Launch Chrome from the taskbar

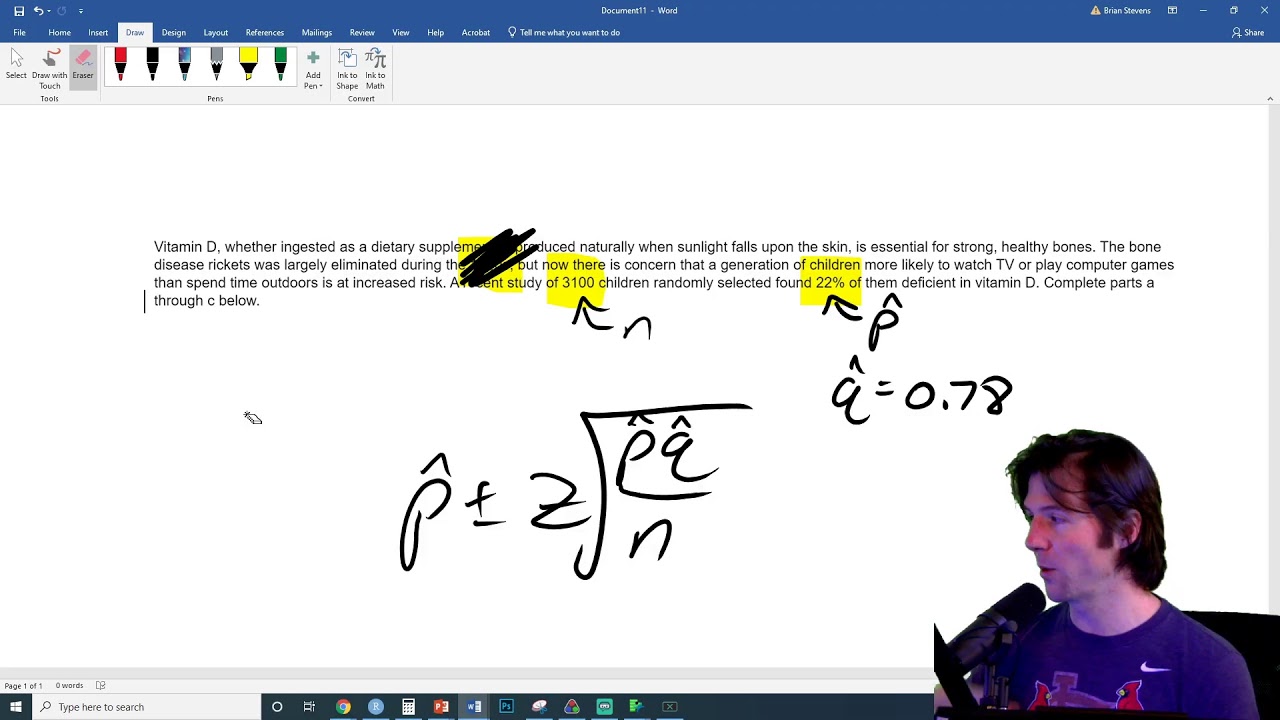343,707
